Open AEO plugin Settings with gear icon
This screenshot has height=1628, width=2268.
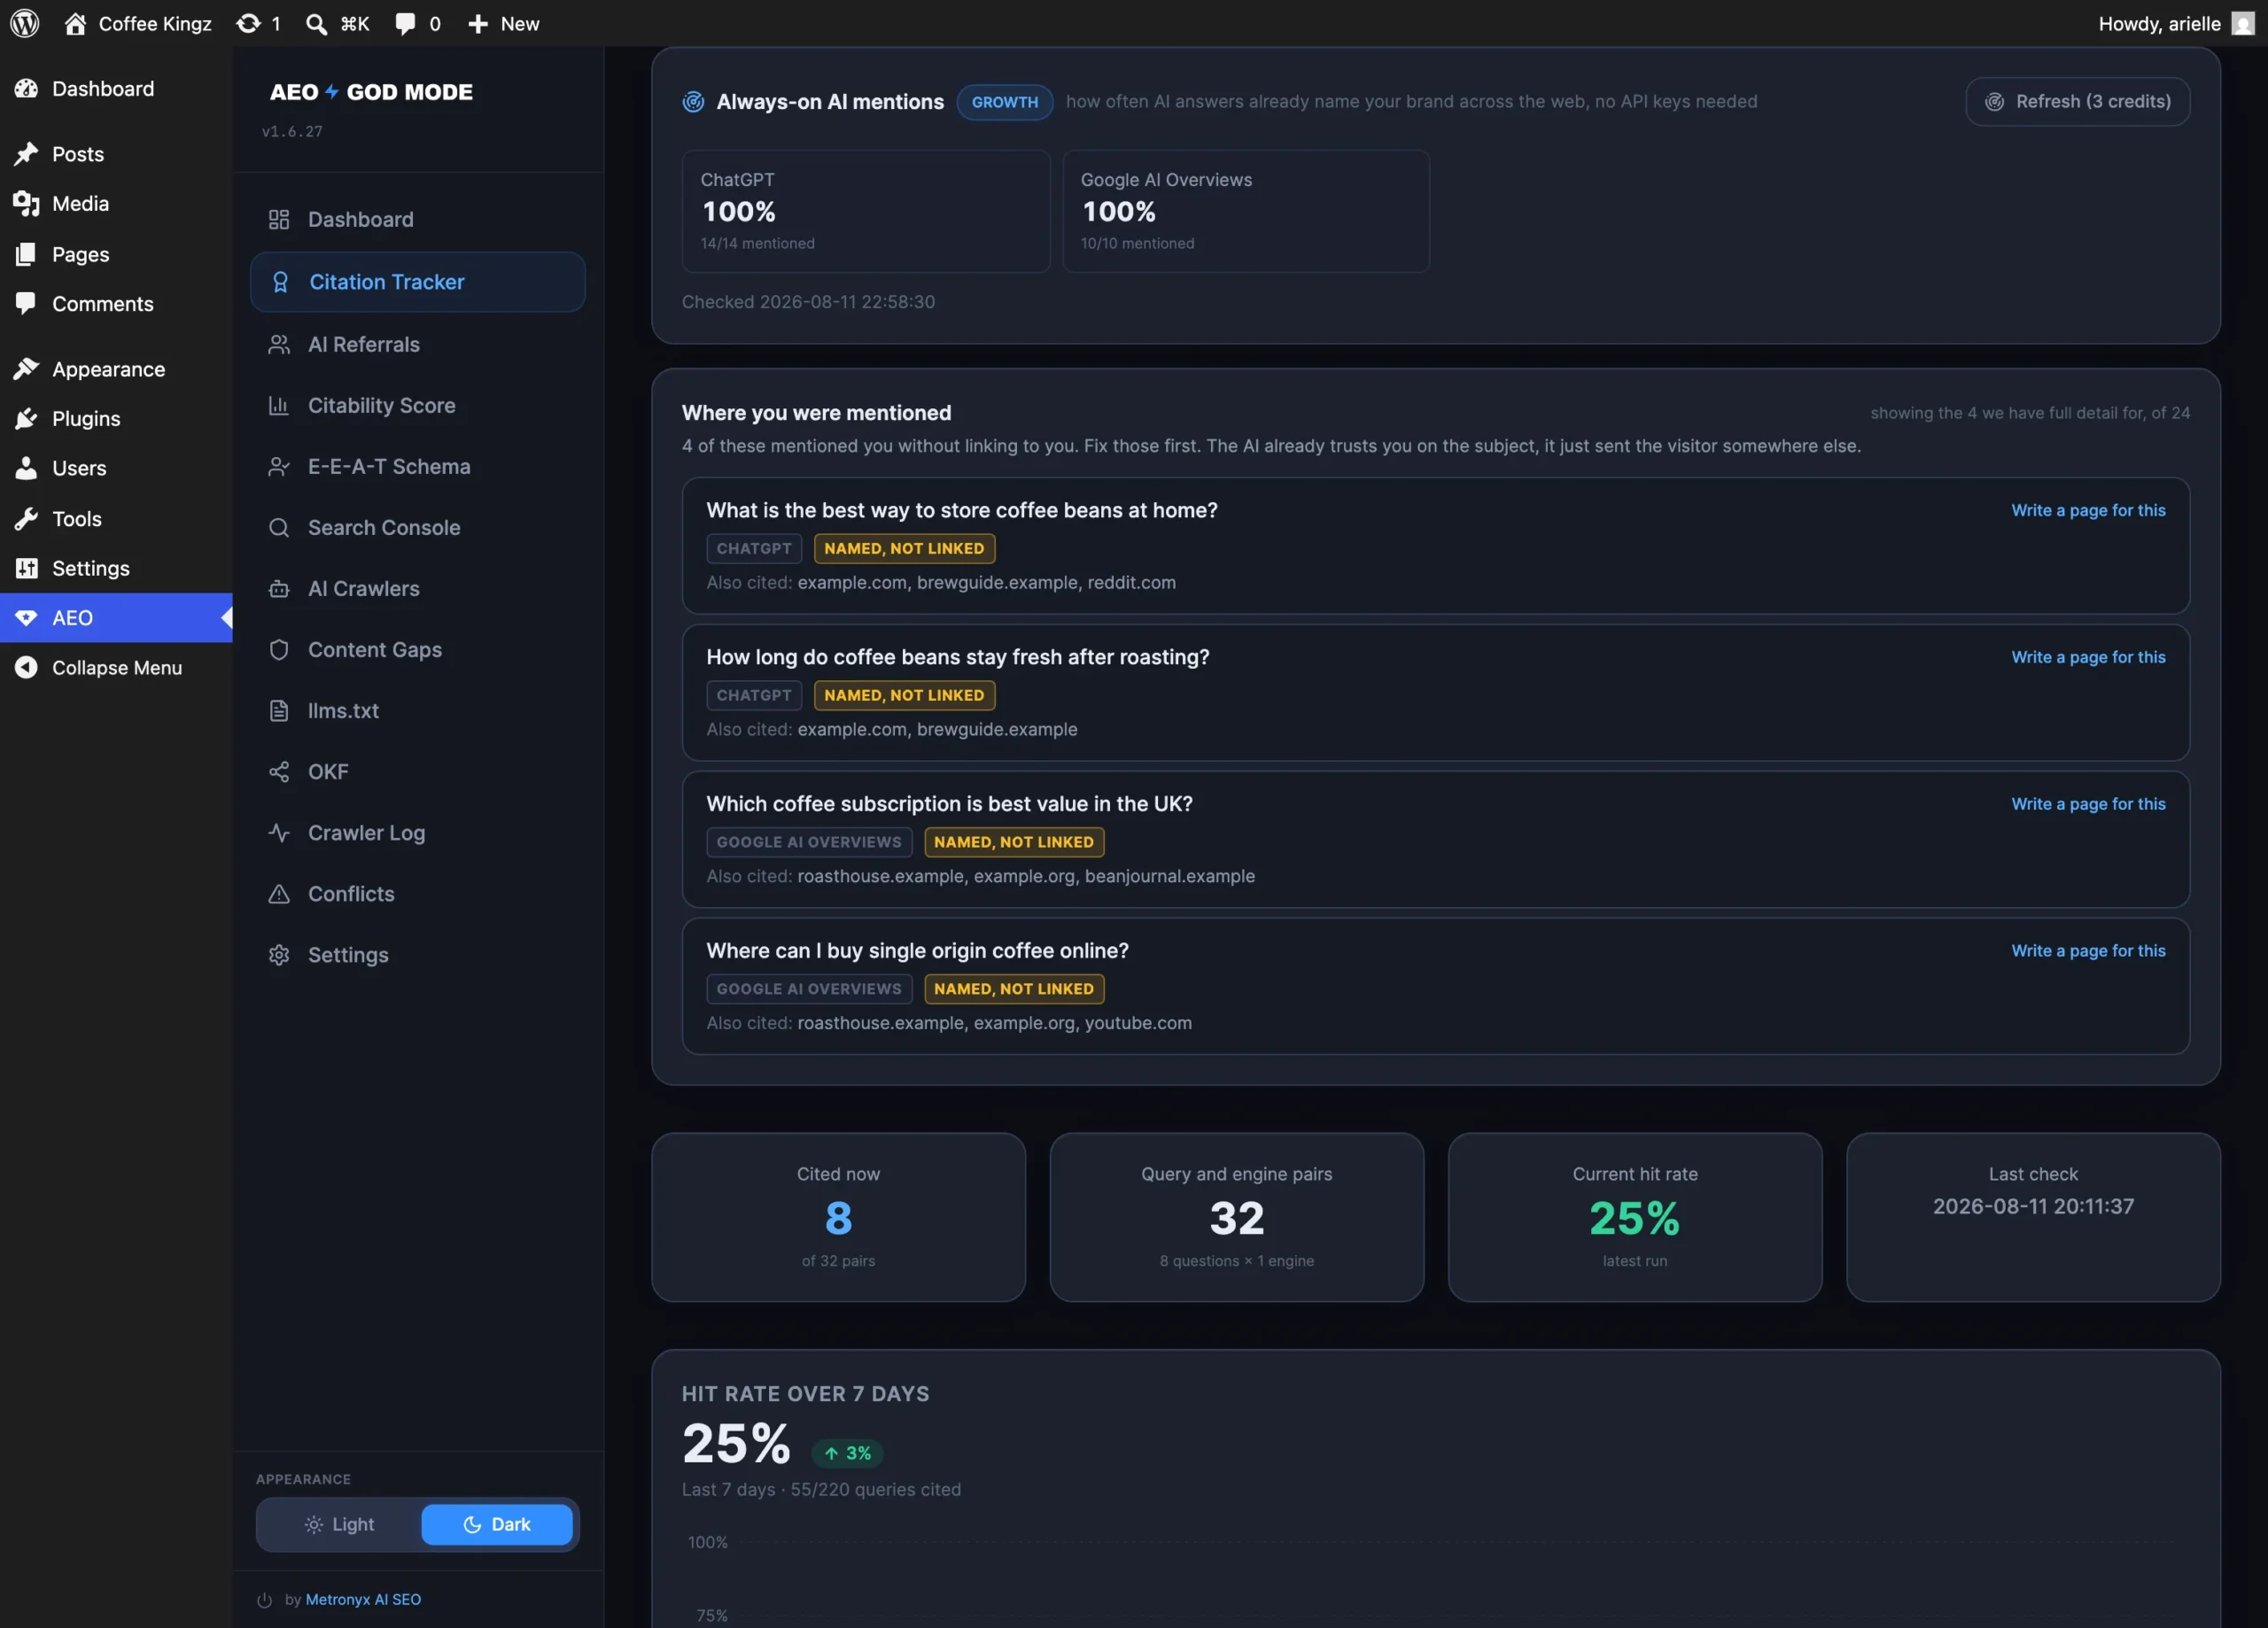tap(417, 954)
